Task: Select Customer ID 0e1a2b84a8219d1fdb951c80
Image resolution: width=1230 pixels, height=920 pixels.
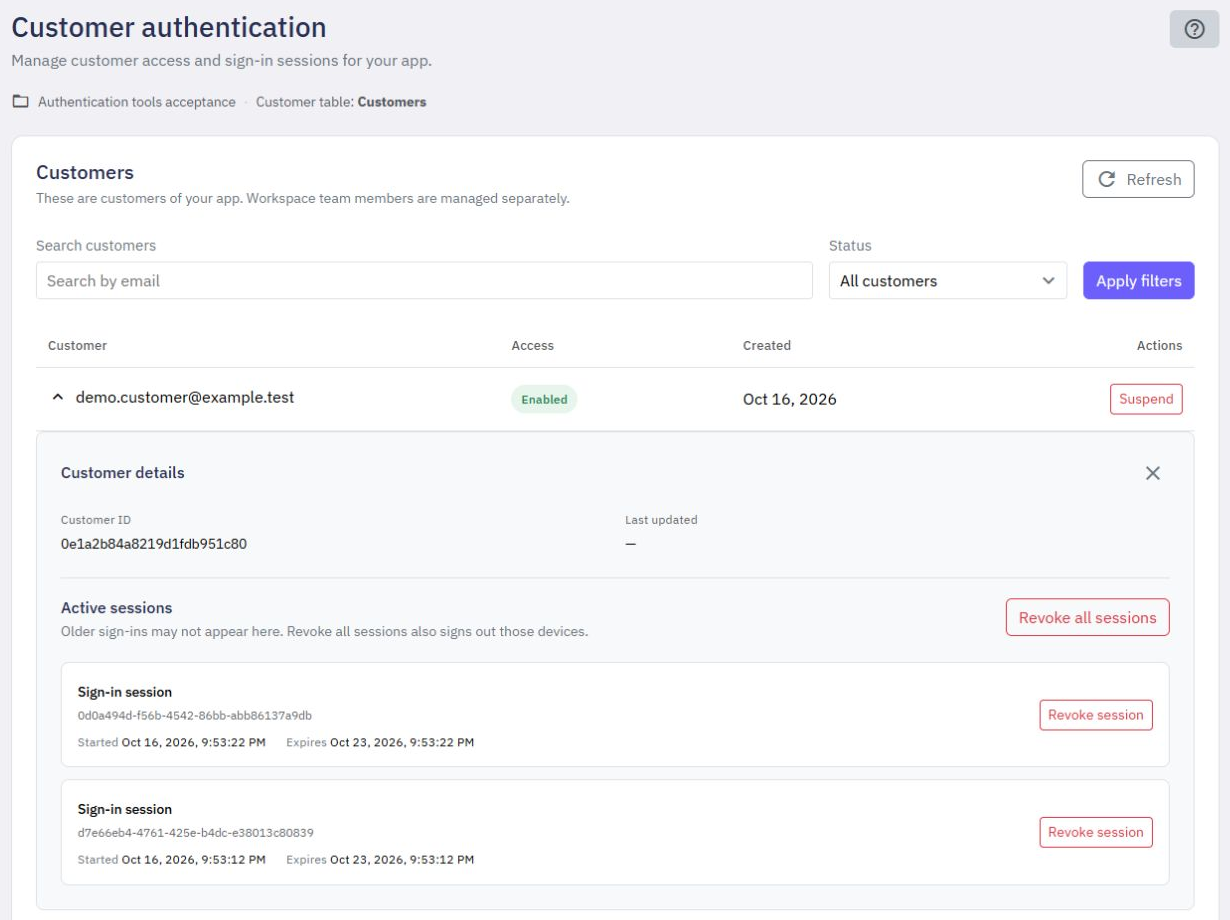Action: (x=154, y=545)
